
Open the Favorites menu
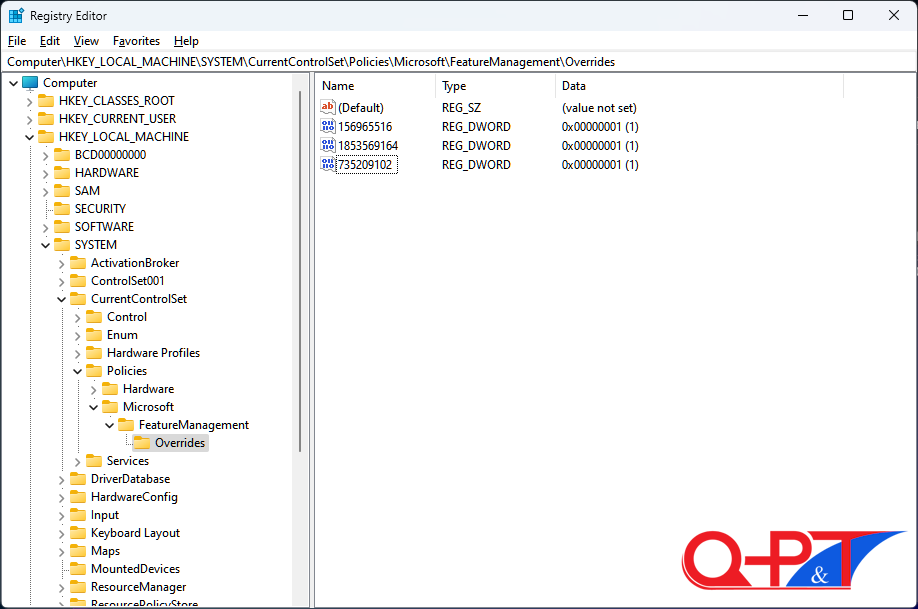136,41
